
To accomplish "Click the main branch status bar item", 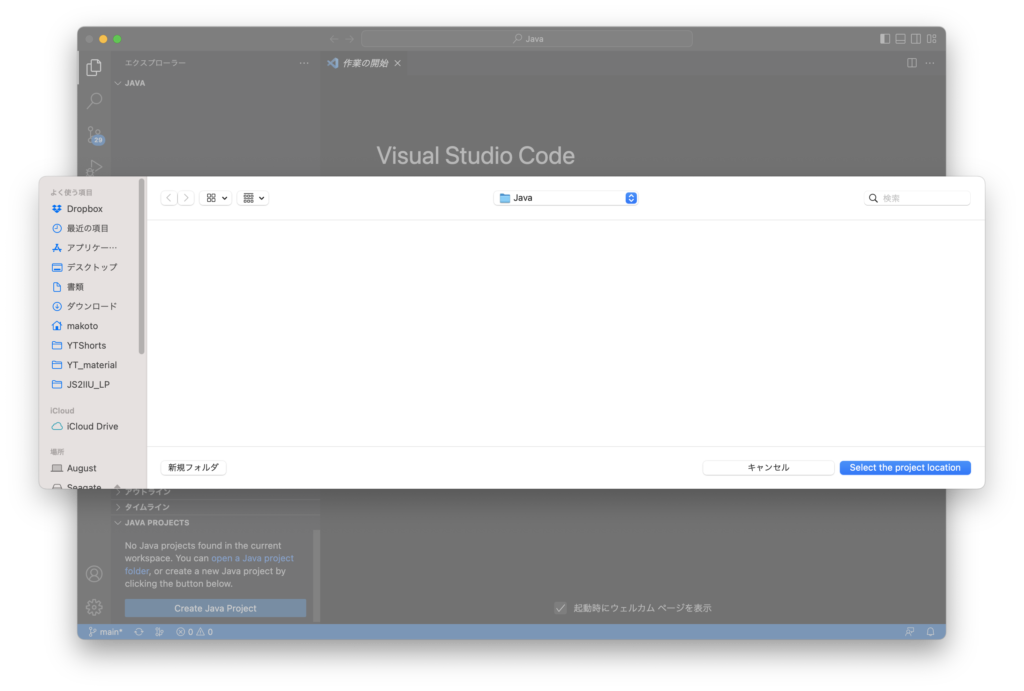I will (x=105, y=632).
